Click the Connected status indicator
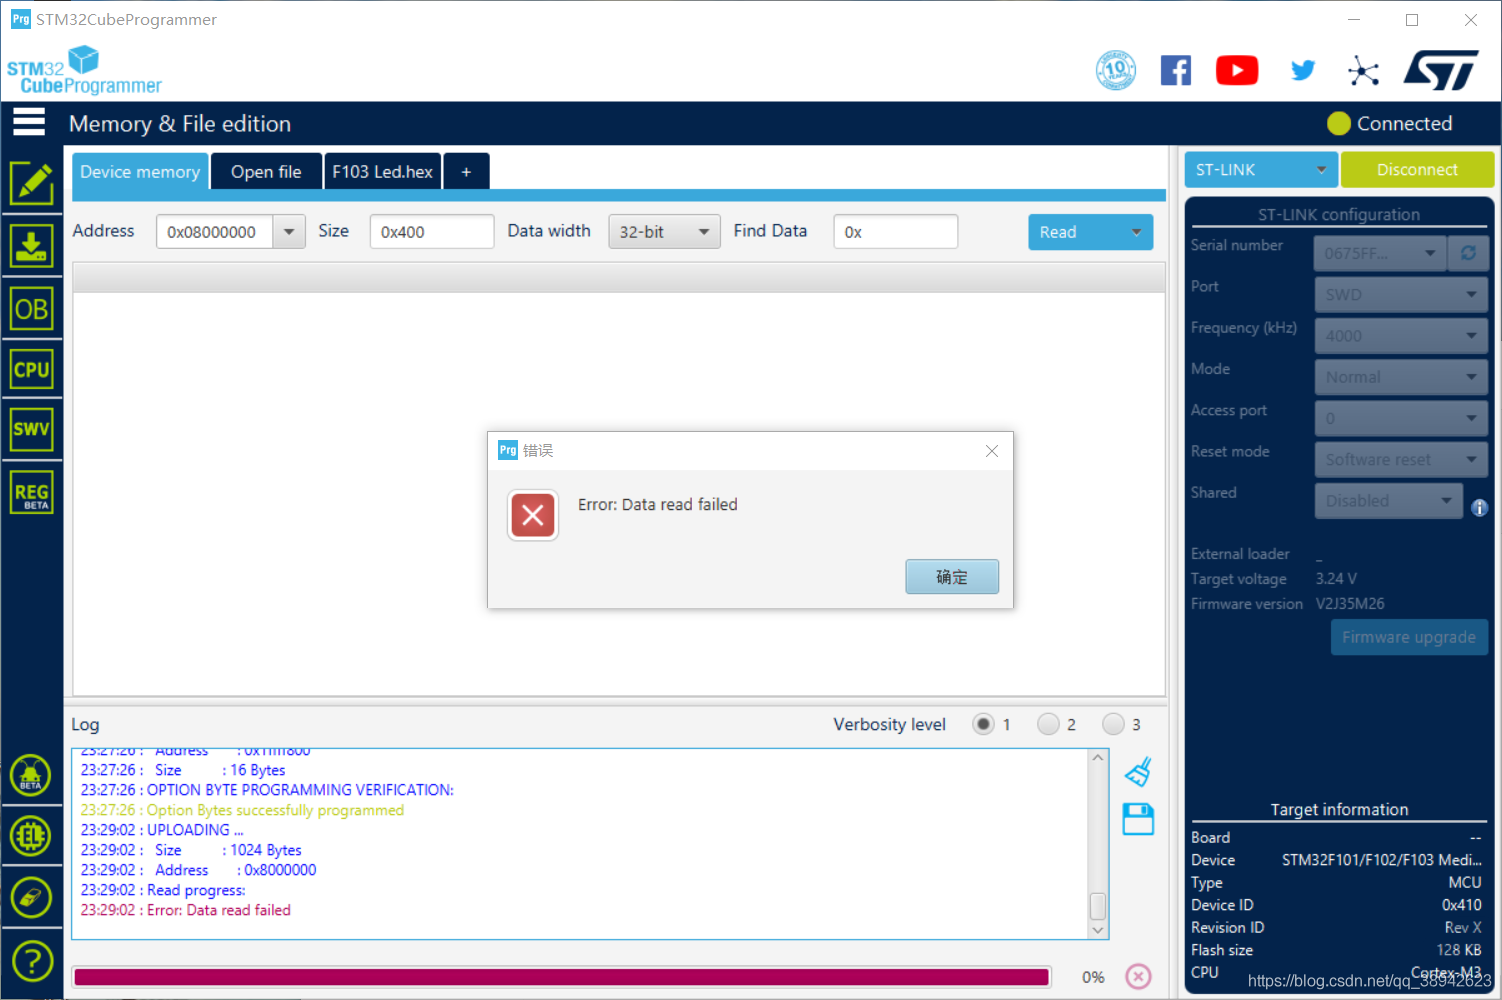 1390,123
